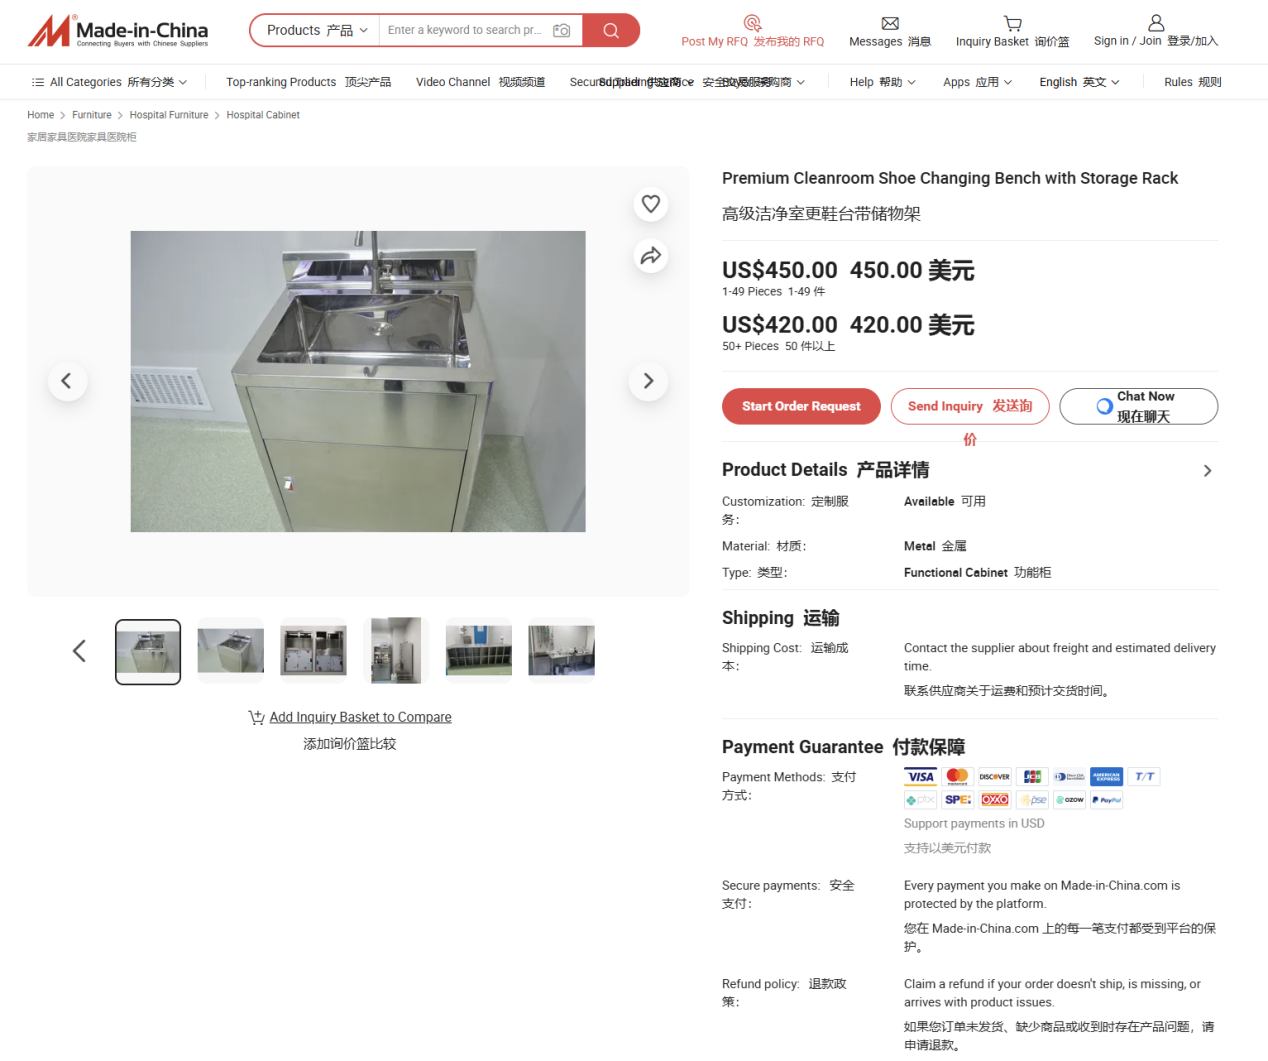
Task: Open the Inquiry Basket cart icon
Action: 1012,23
